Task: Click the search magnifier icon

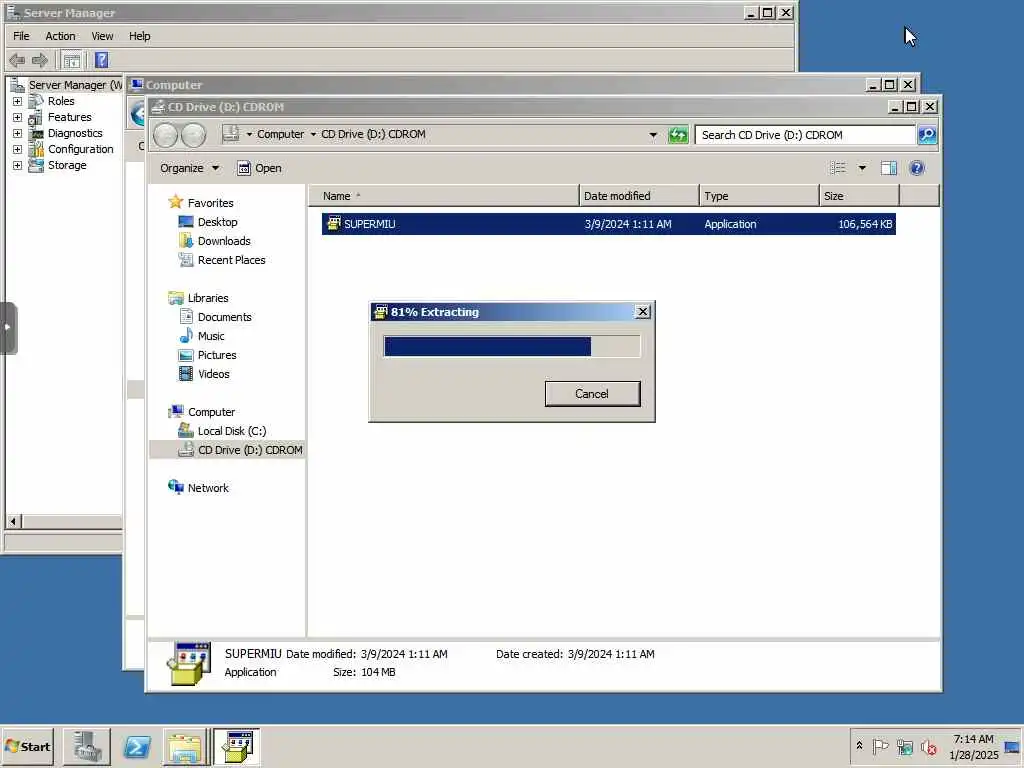Action: pos(927,135)
